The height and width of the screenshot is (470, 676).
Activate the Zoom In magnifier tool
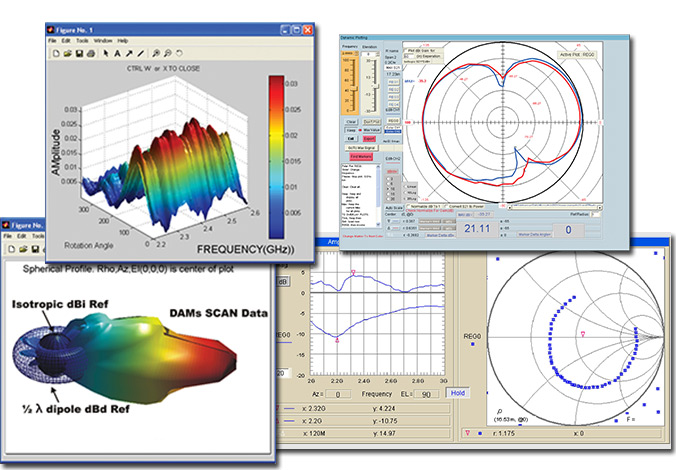coord(156,53)
